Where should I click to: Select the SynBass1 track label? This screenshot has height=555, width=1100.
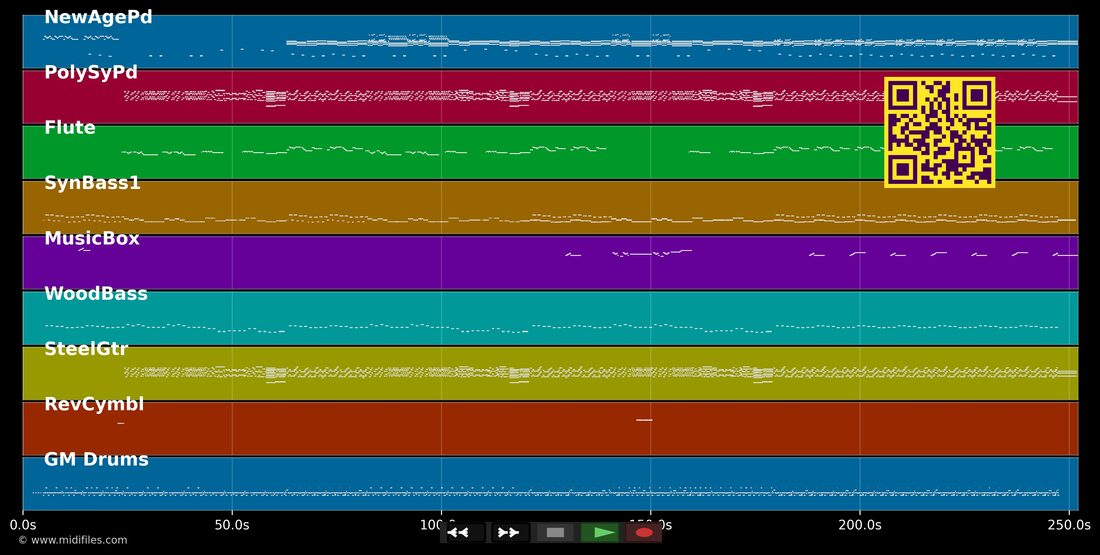[x=92, y=183]
